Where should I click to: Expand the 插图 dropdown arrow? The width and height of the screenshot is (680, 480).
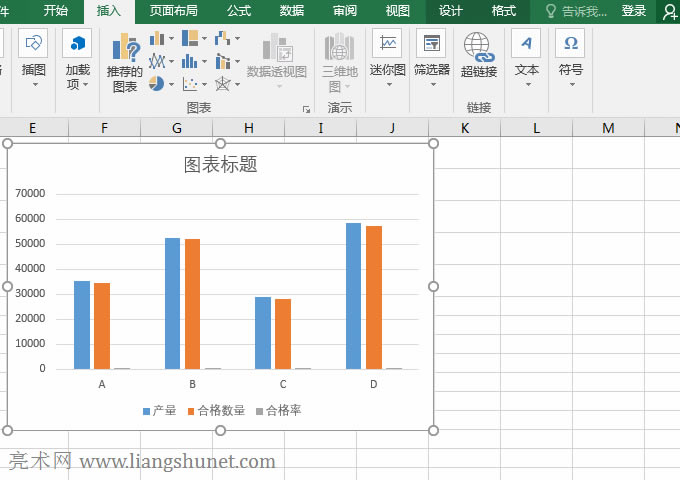point(35,85)
